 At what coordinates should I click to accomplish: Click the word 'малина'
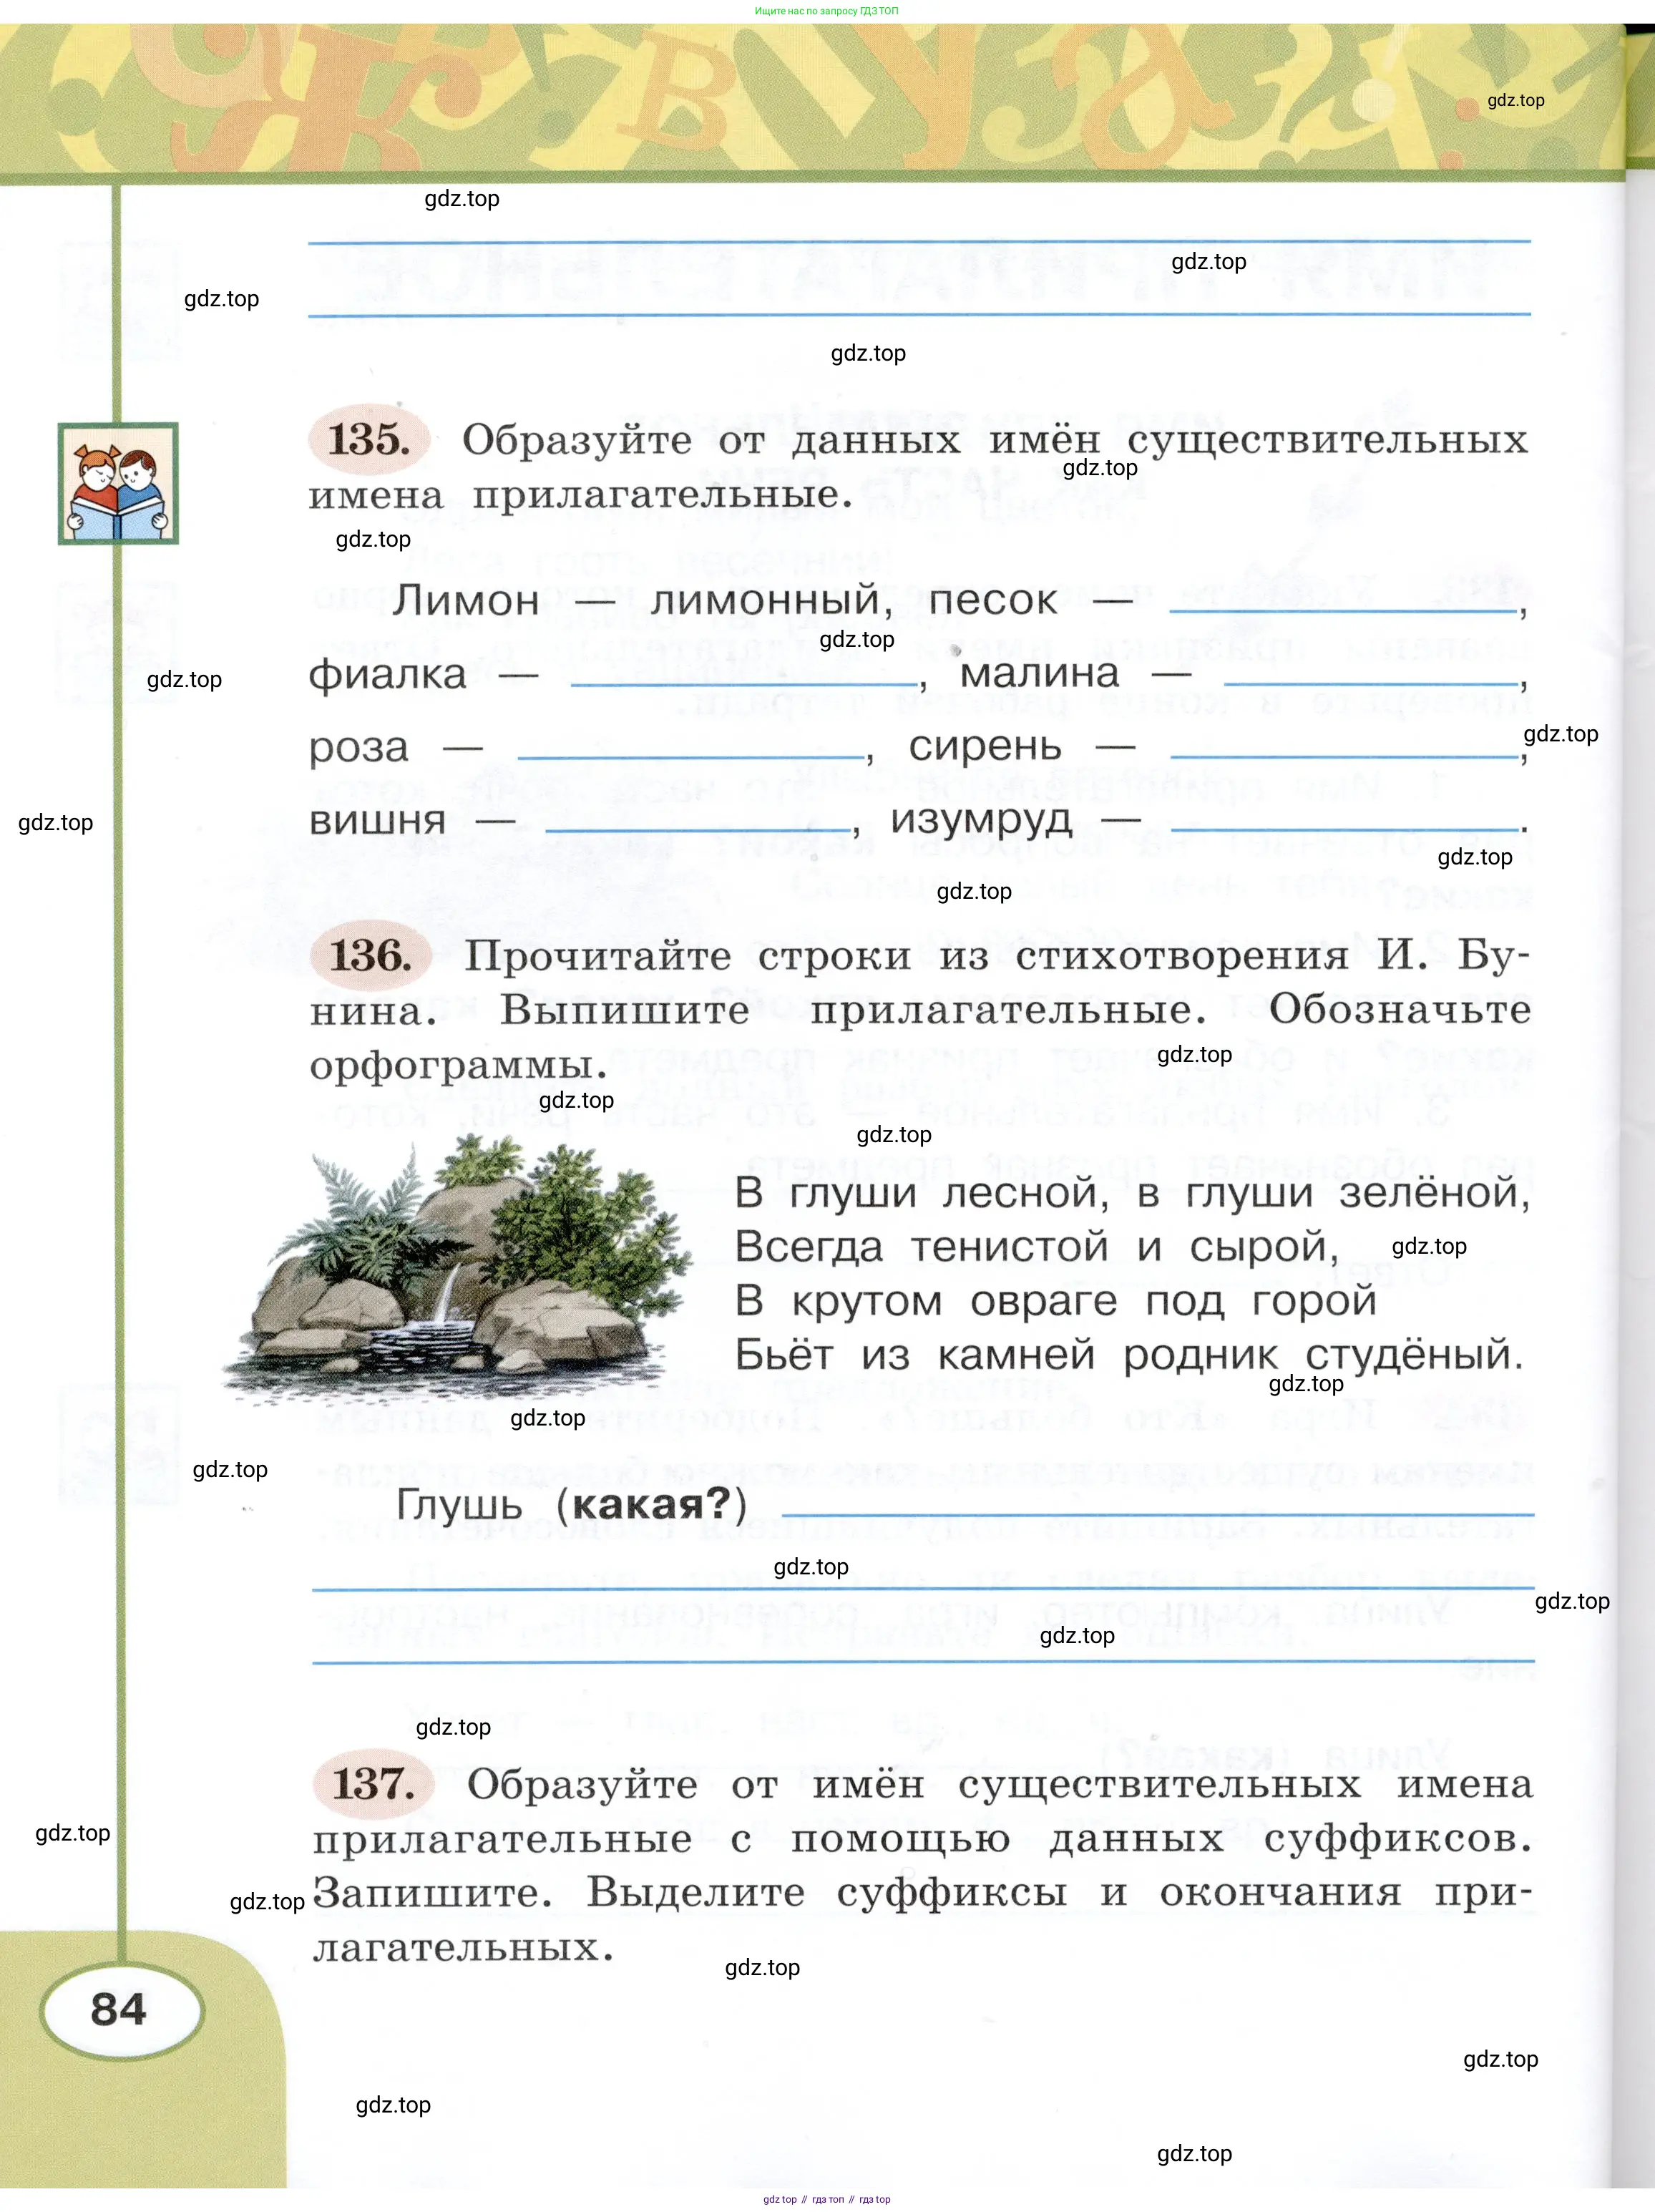tap(1040, 673)
